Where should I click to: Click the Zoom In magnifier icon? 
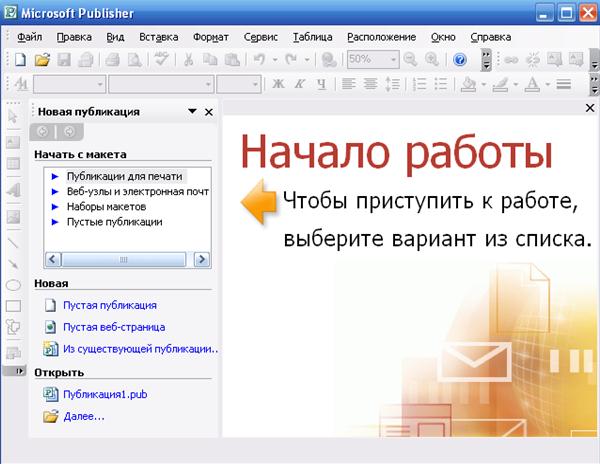[x=432, y=60]
